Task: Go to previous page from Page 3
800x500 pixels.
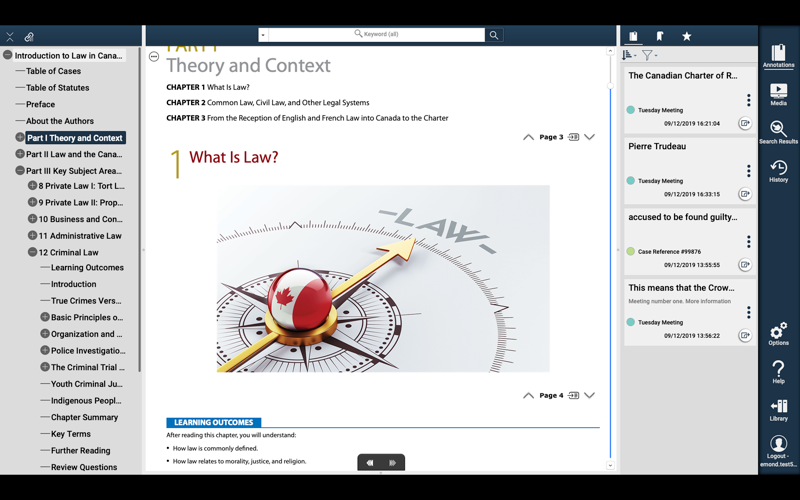Action: click(x=528, y=137)
